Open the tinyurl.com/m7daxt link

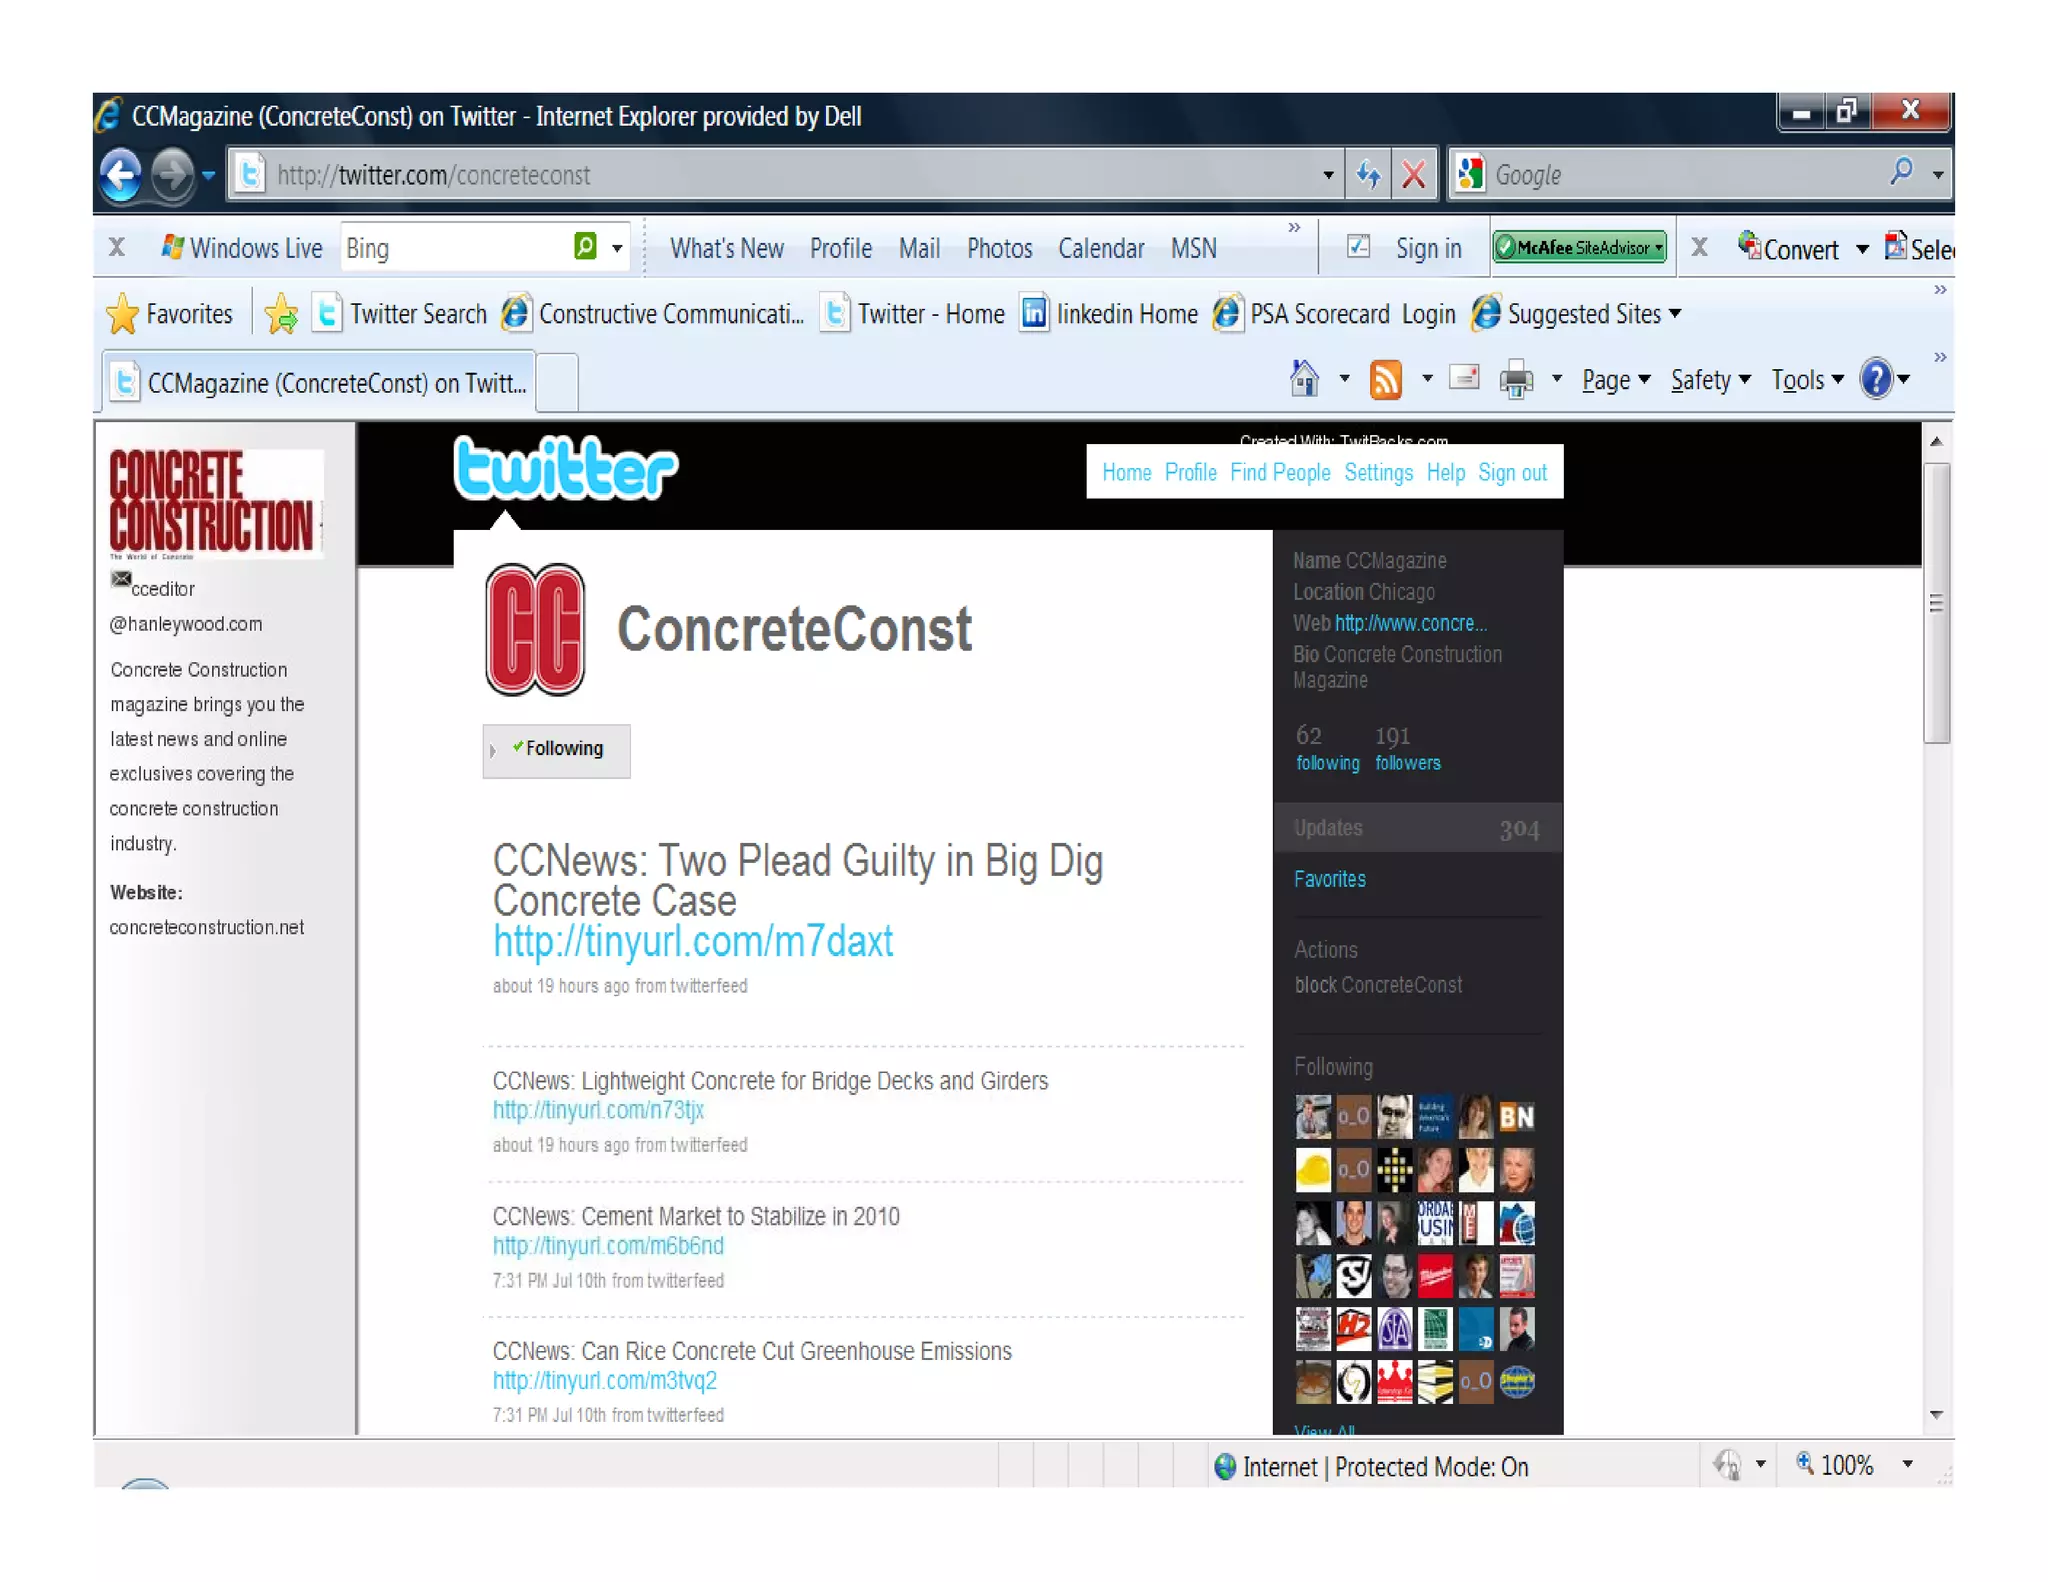pos(693,942)
